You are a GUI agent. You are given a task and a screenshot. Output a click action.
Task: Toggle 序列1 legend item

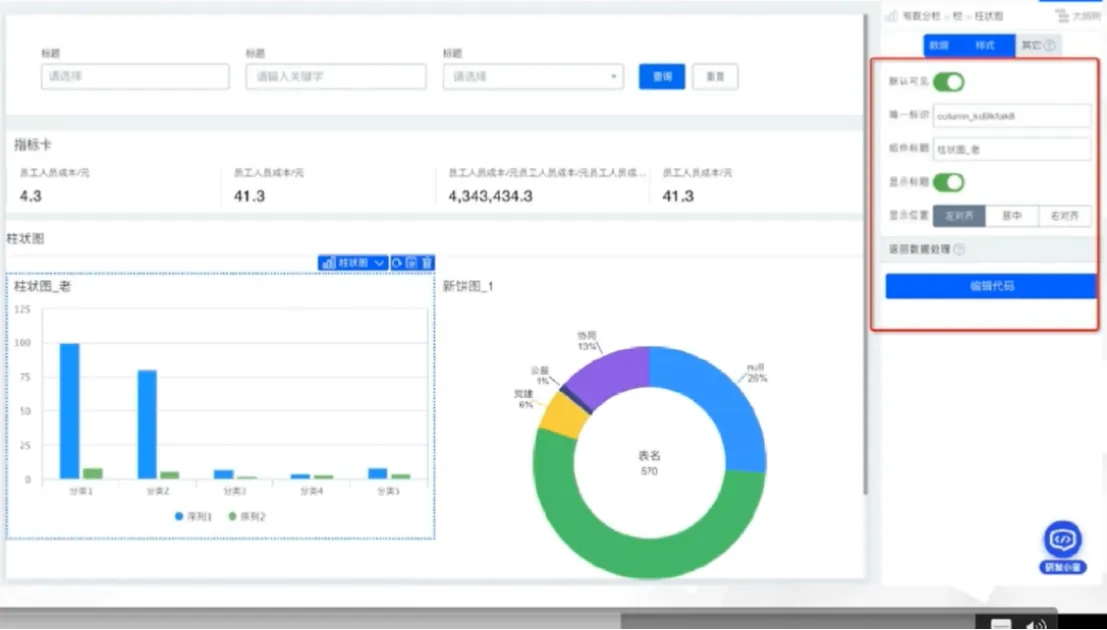coord(193,516)
